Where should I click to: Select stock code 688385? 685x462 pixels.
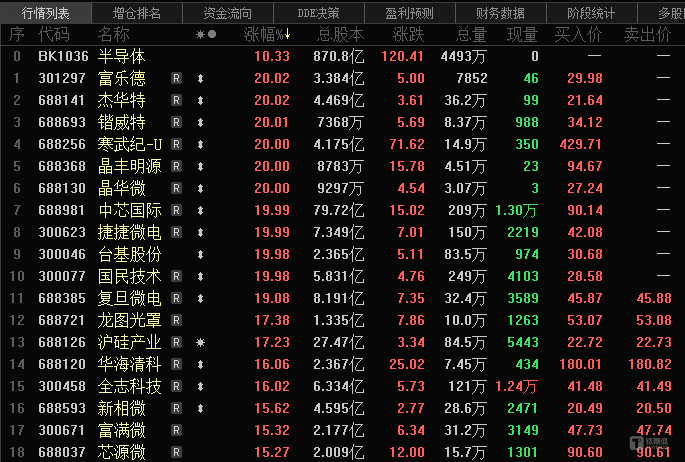62,298
